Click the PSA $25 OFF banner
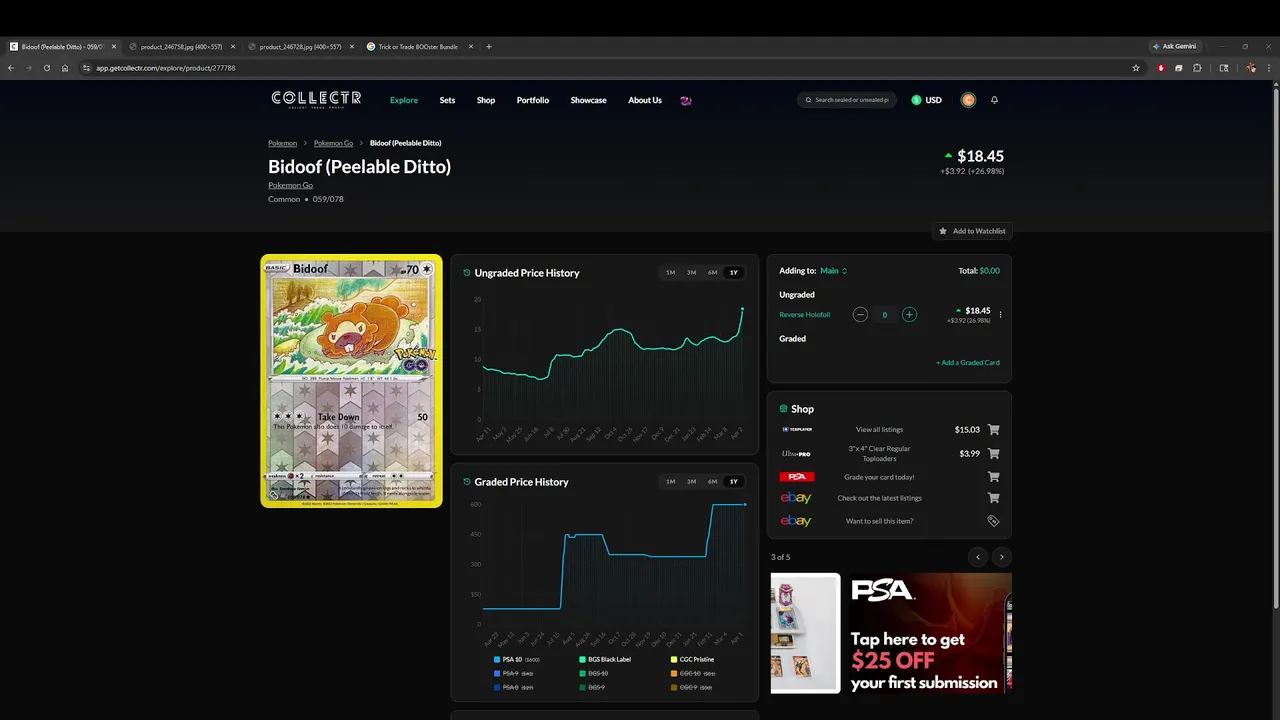The width and height of the screenshot is (1280, 720). pyautogui.click(x=929, y=633)
